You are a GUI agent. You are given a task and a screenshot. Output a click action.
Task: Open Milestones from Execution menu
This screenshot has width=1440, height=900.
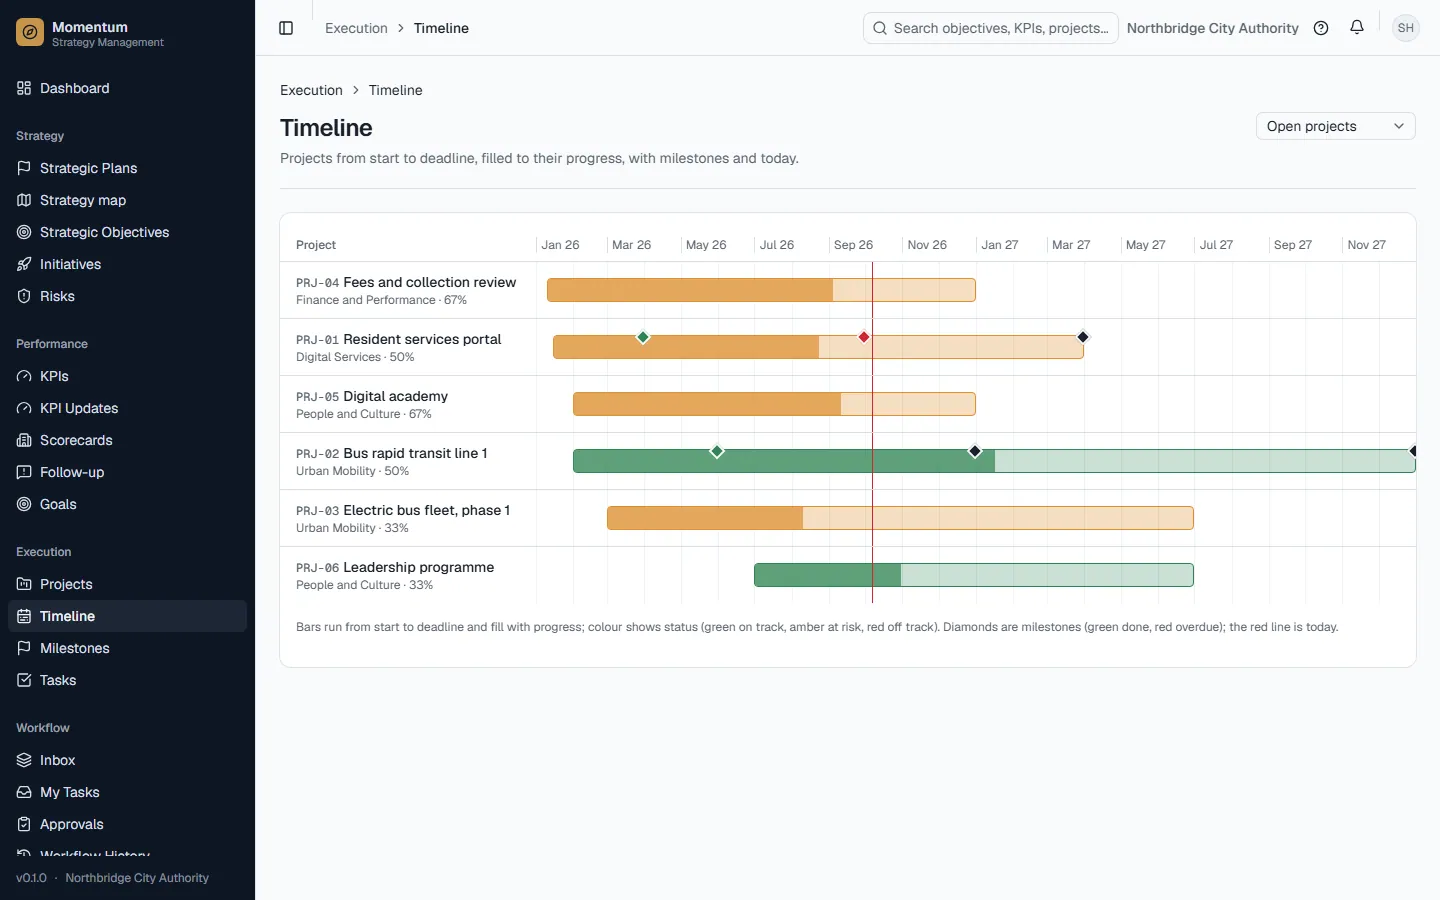(x=127, y=648)
